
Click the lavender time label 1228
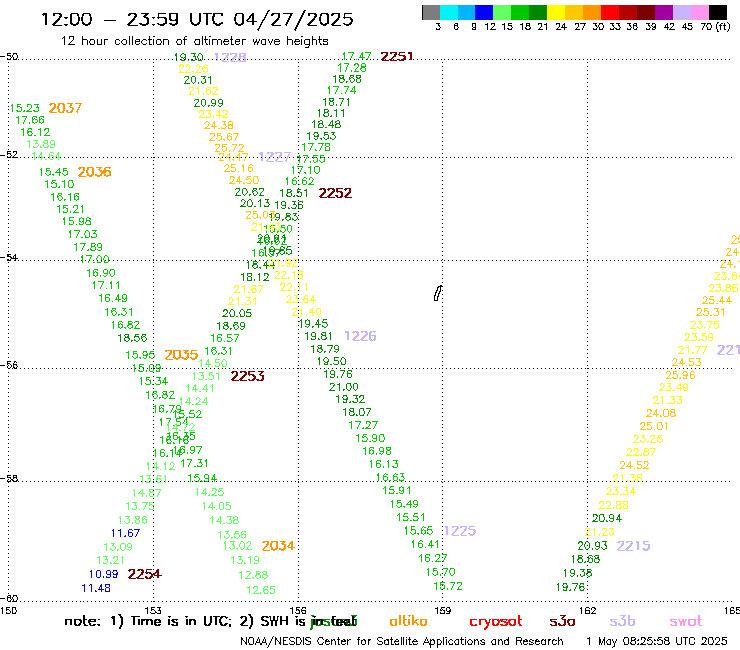(230, 57)
